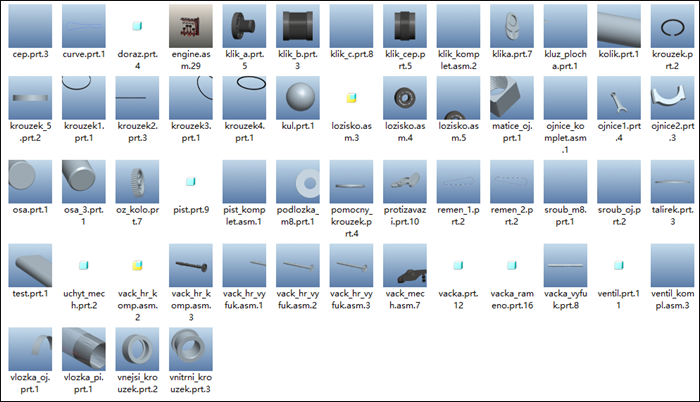700x402 pixels.
Task: Select sroub_oj.prt.2 file icon
Action: point(619,181)
